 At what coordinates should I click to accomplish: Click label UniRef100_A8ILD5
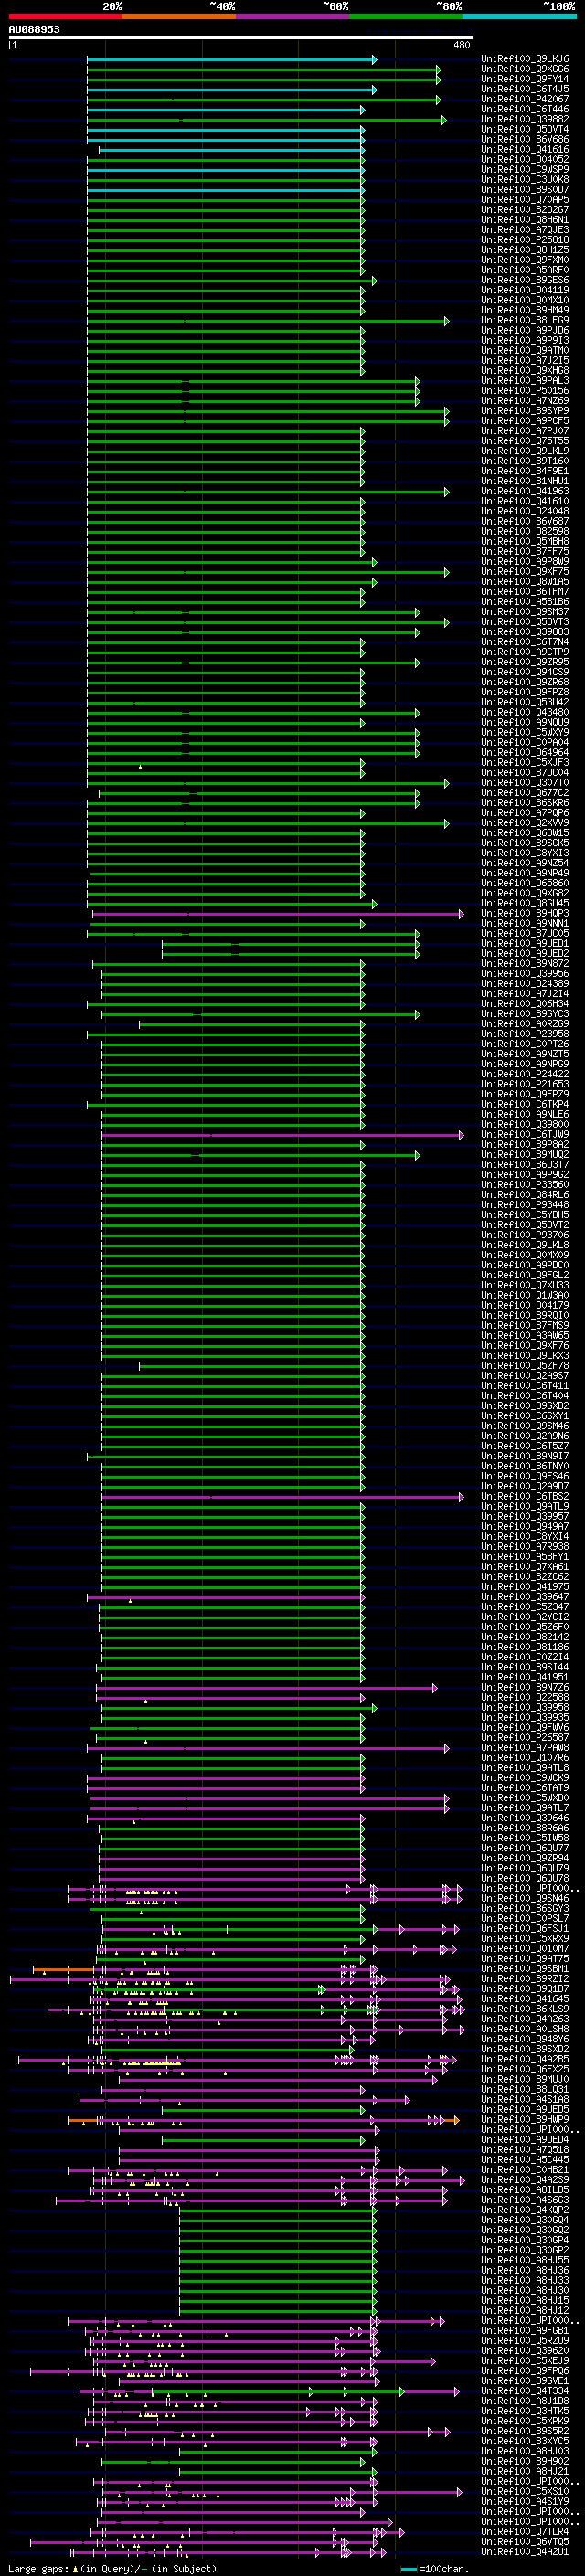pyautogui.click(x=525, y=2189)
